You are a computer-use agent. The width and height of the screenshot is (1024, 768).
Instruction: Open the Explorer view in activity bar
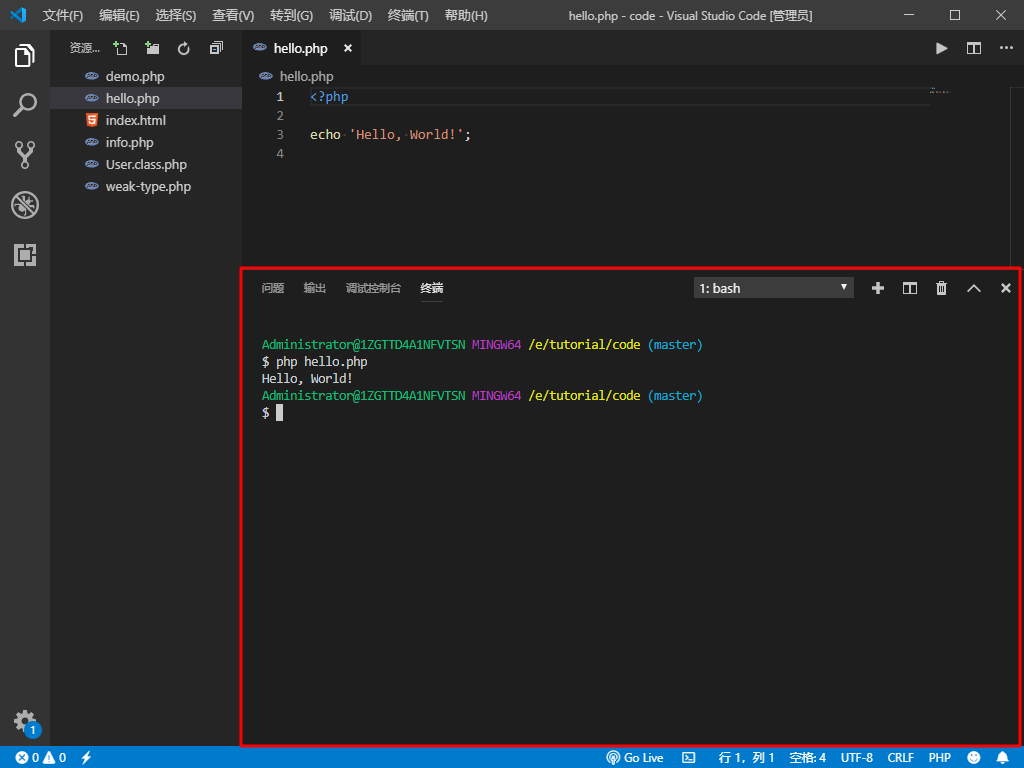pos(25,56)
